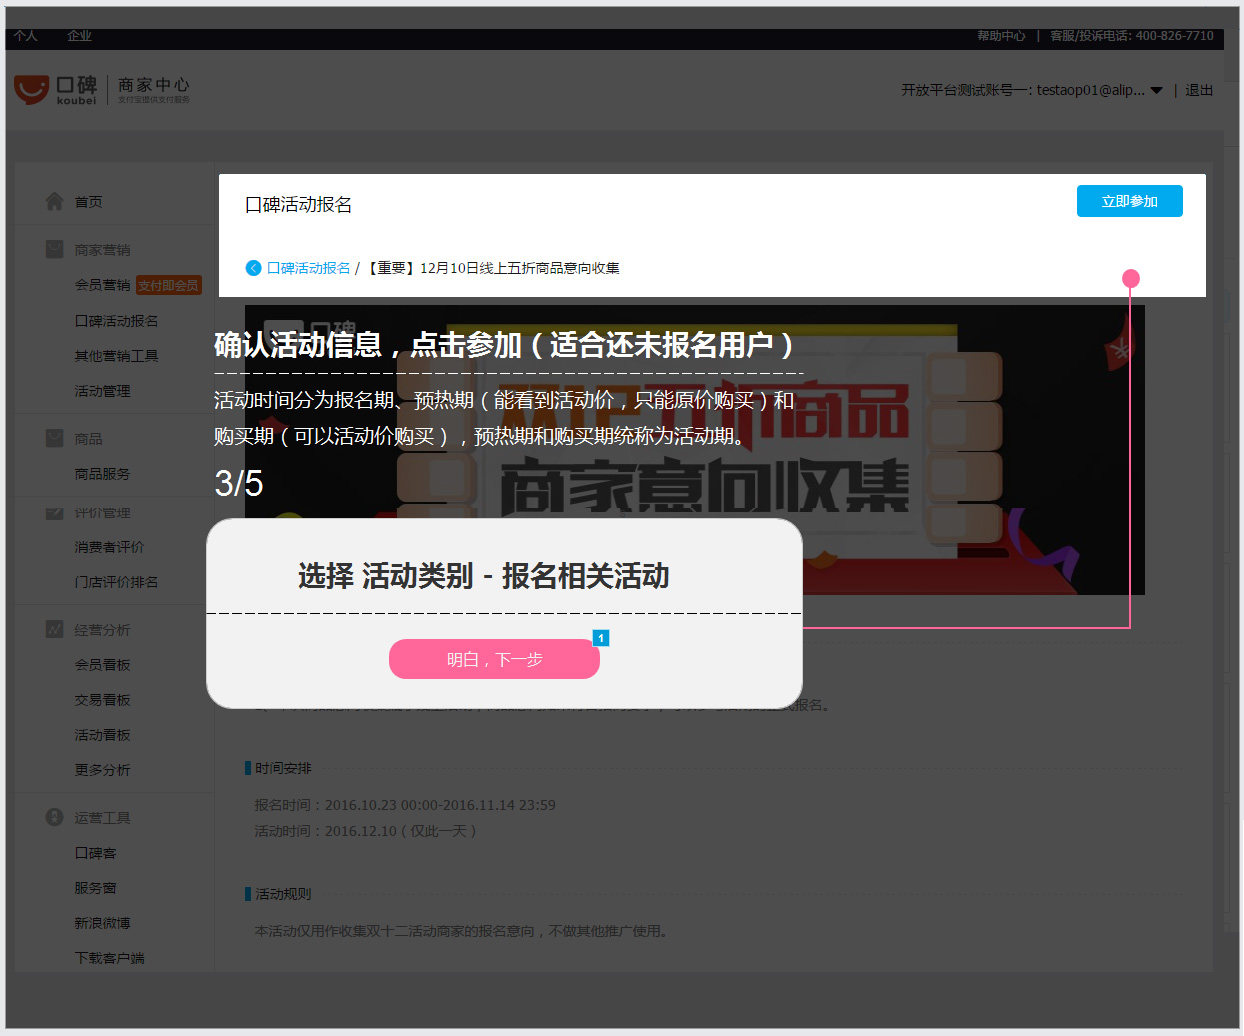Viewport: 1244px width, 1036px height.
Task: Select 口碑活动报名 in the sidebar menu
Action: point(116,321)
